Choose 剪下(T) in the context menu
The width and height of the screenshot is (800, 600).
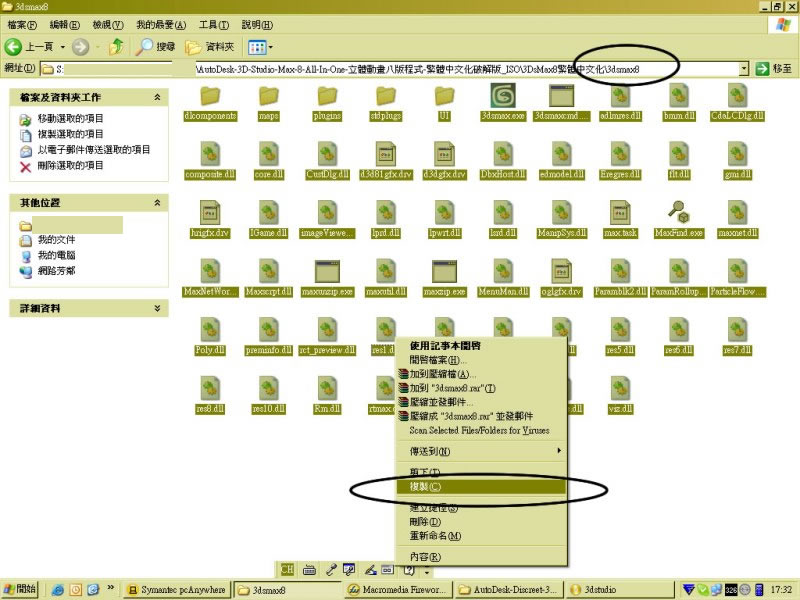point(482,472)
